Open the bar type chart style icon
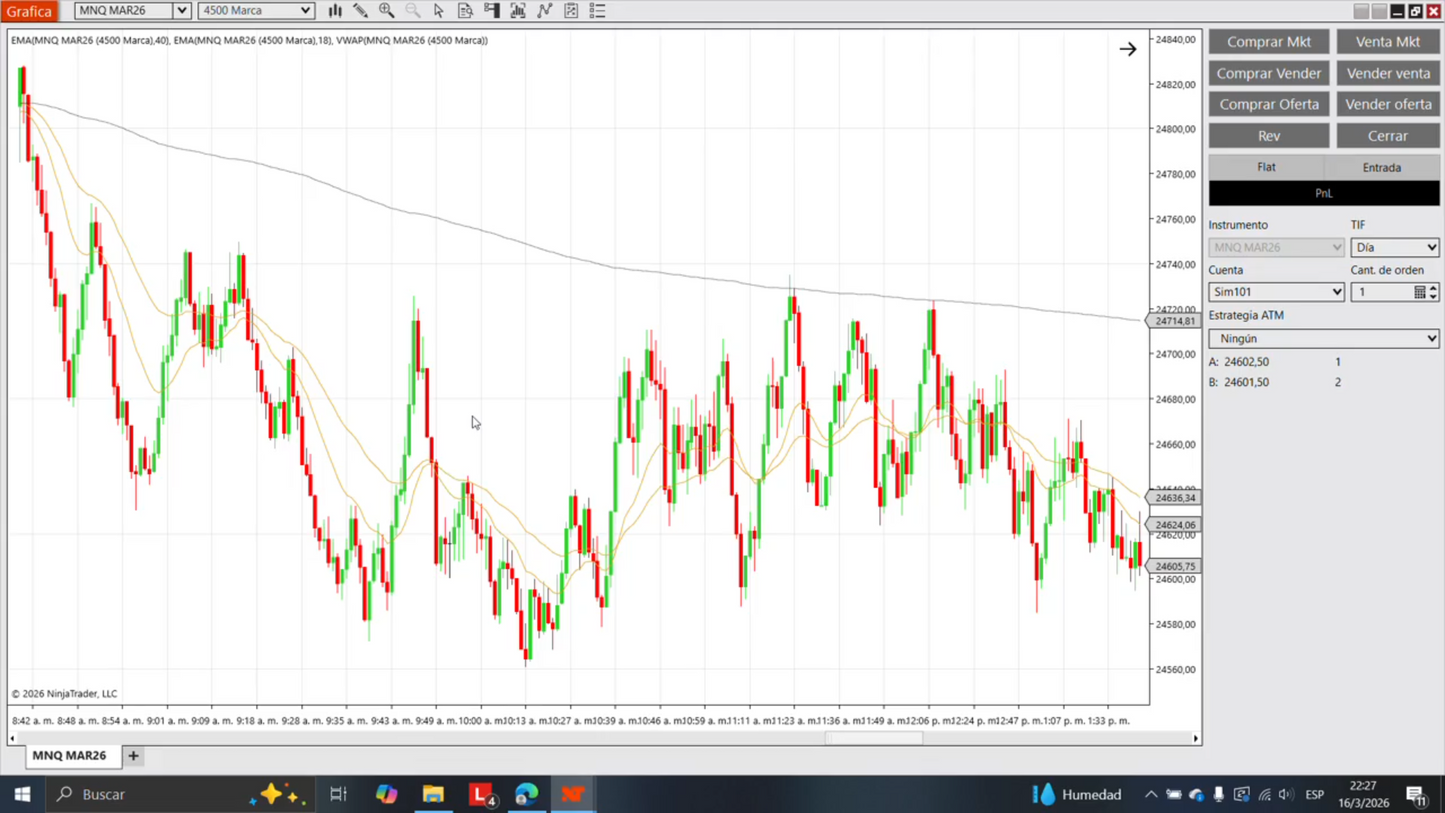 coord(335,11)
